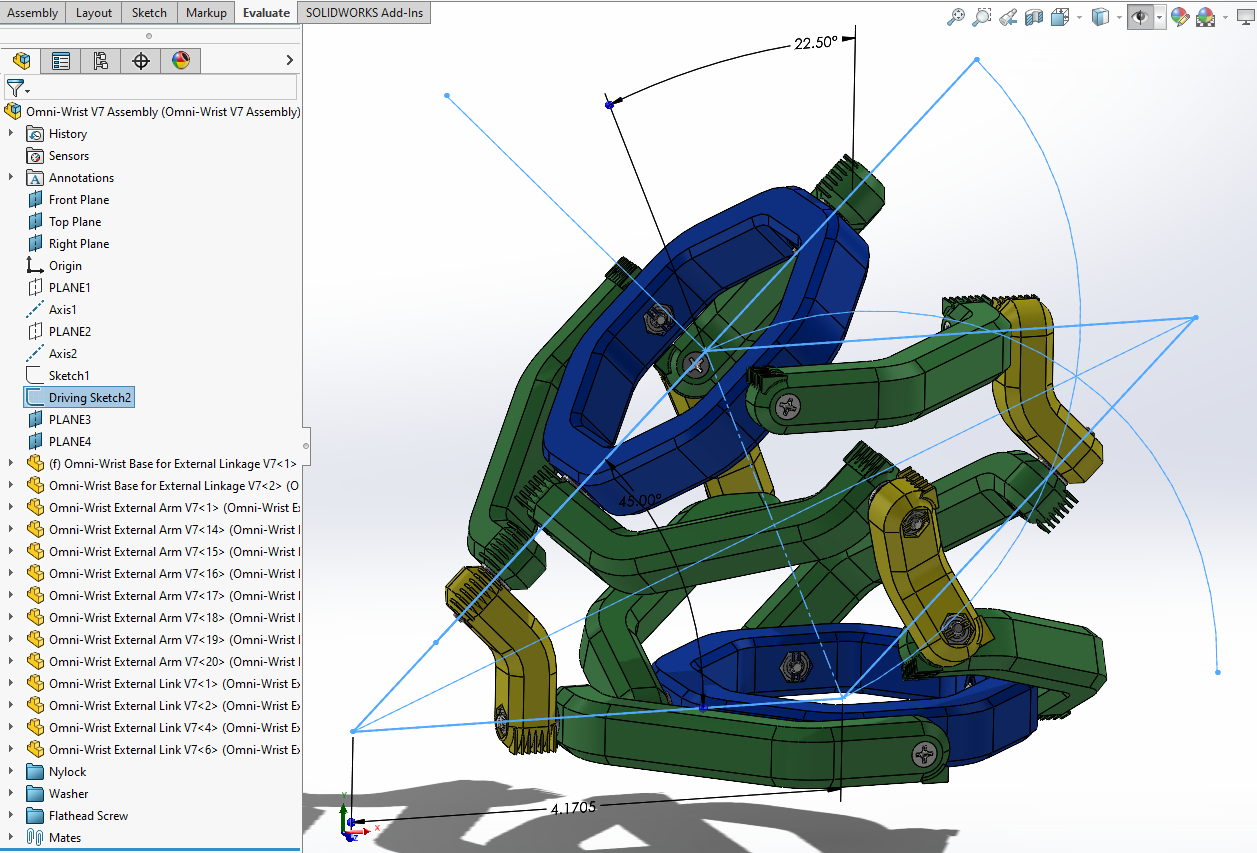
Task: Open the DimXpertManager crosshair tab
Action: (141, 61)
